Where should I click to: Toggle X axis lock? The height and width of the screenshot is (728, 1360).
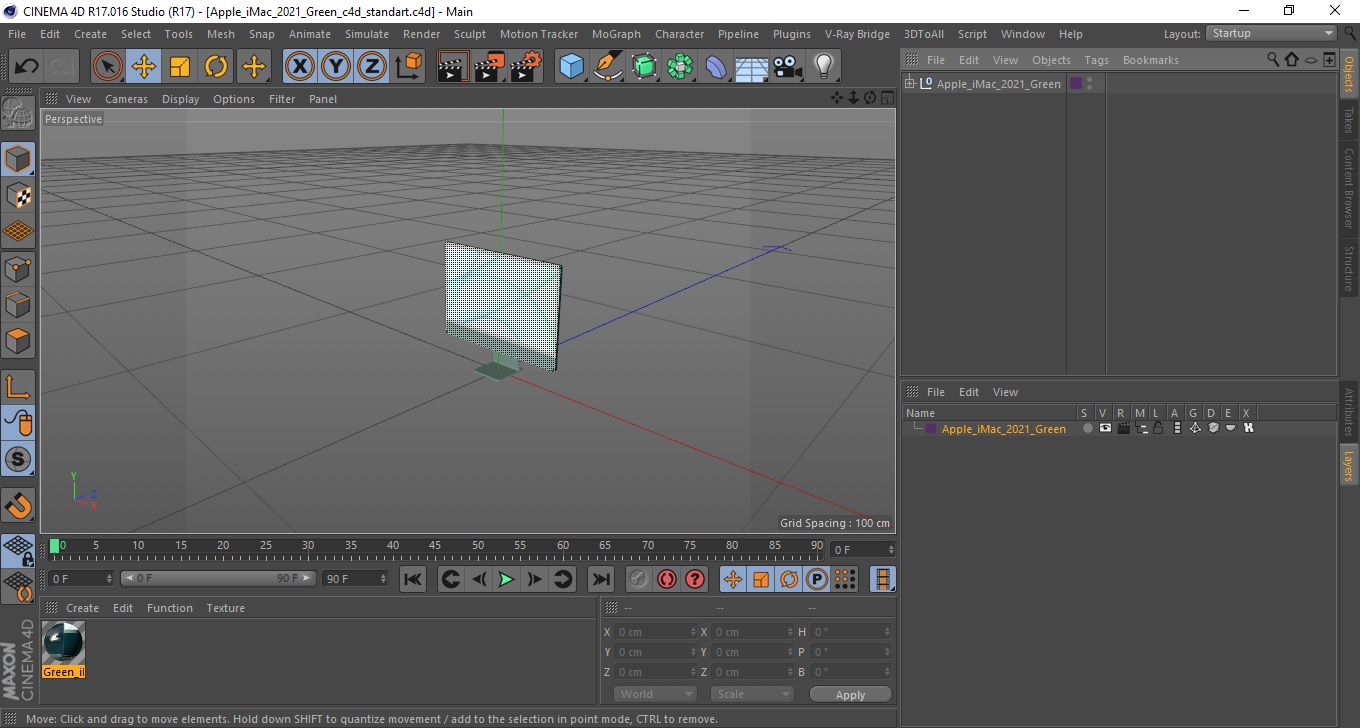[x=300, y=67]
